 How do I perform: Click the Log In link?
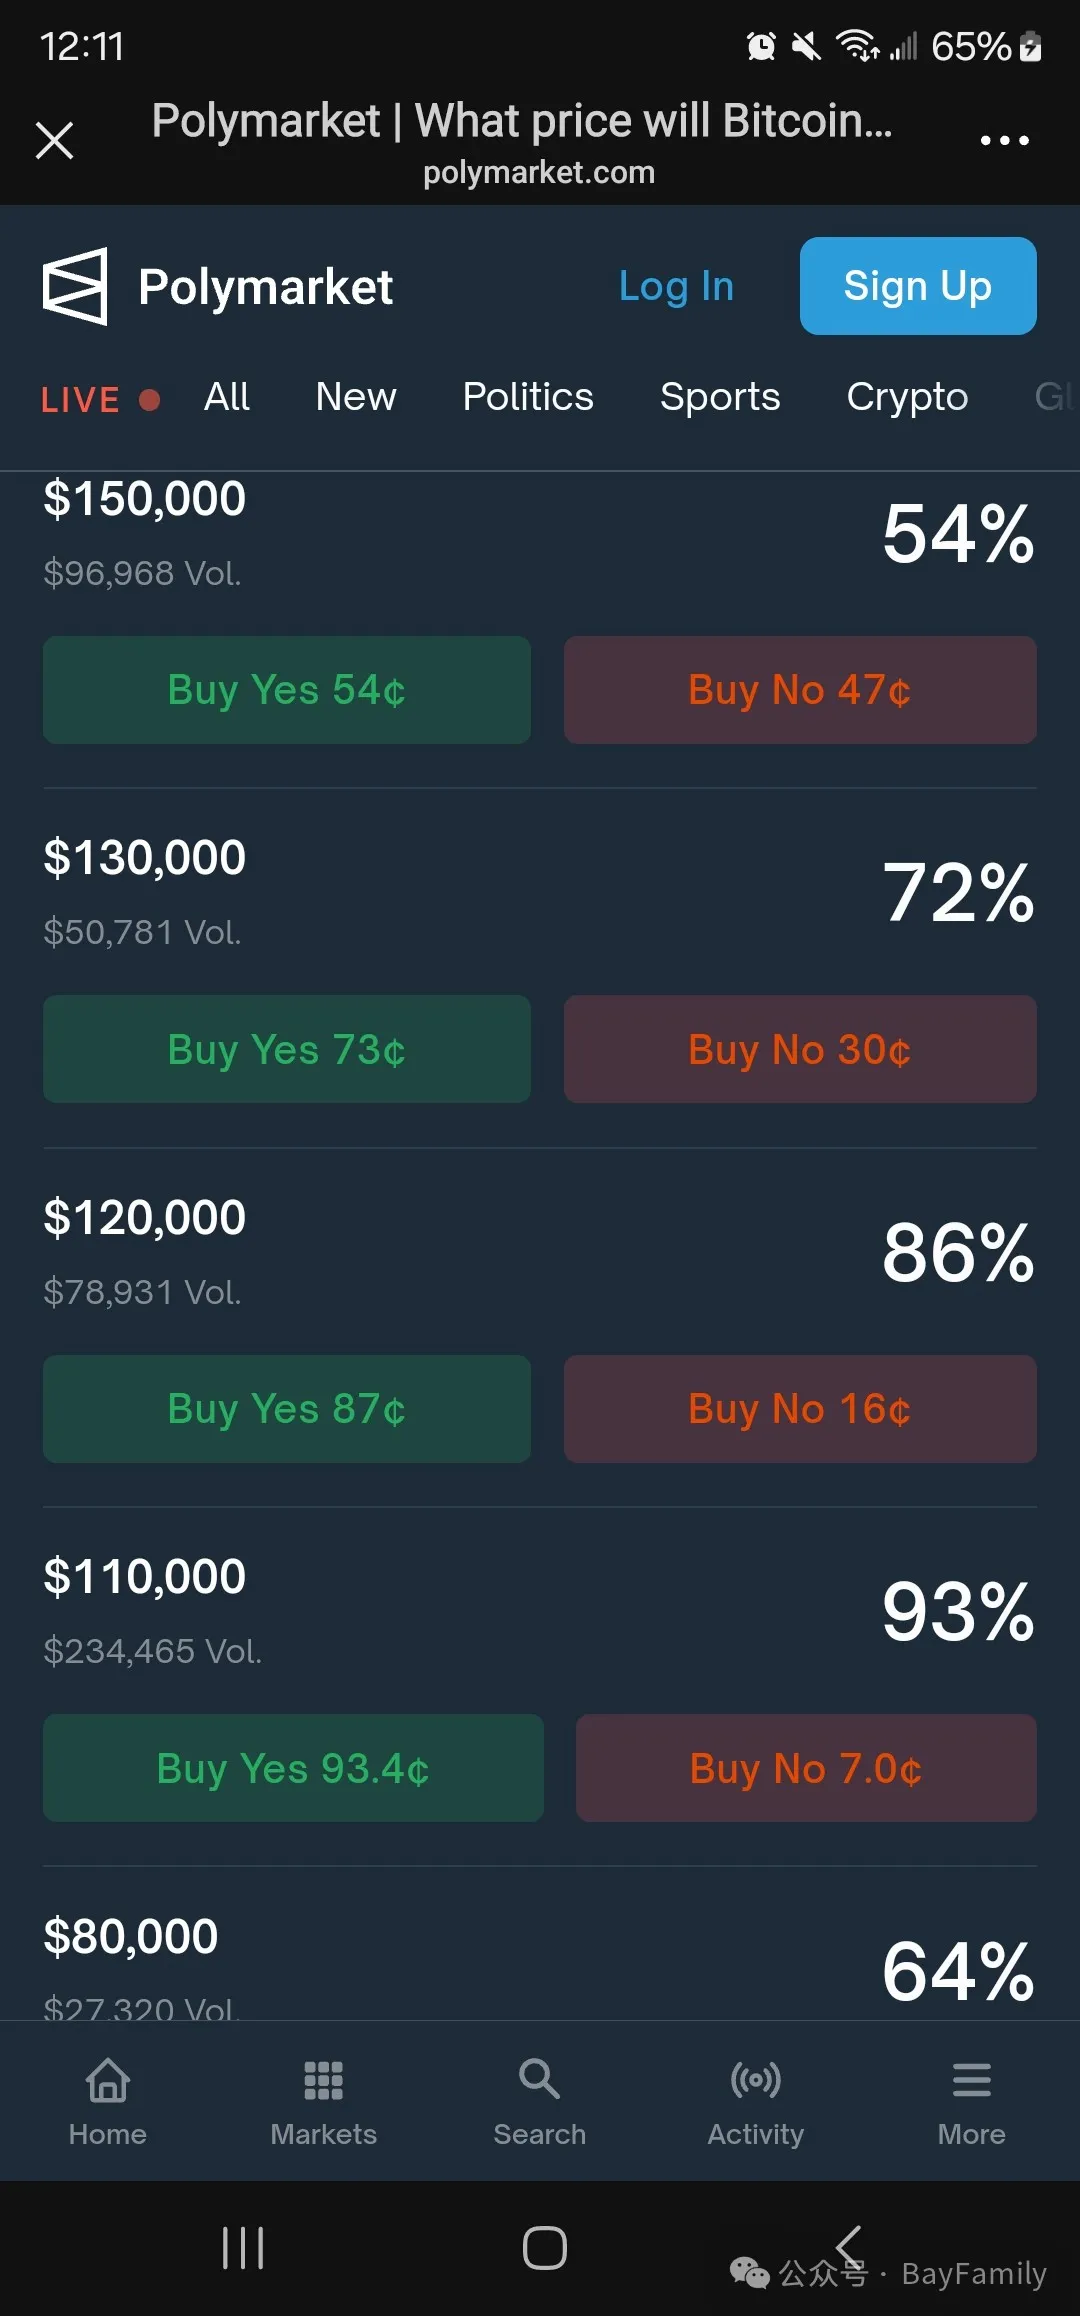(676, 287)
